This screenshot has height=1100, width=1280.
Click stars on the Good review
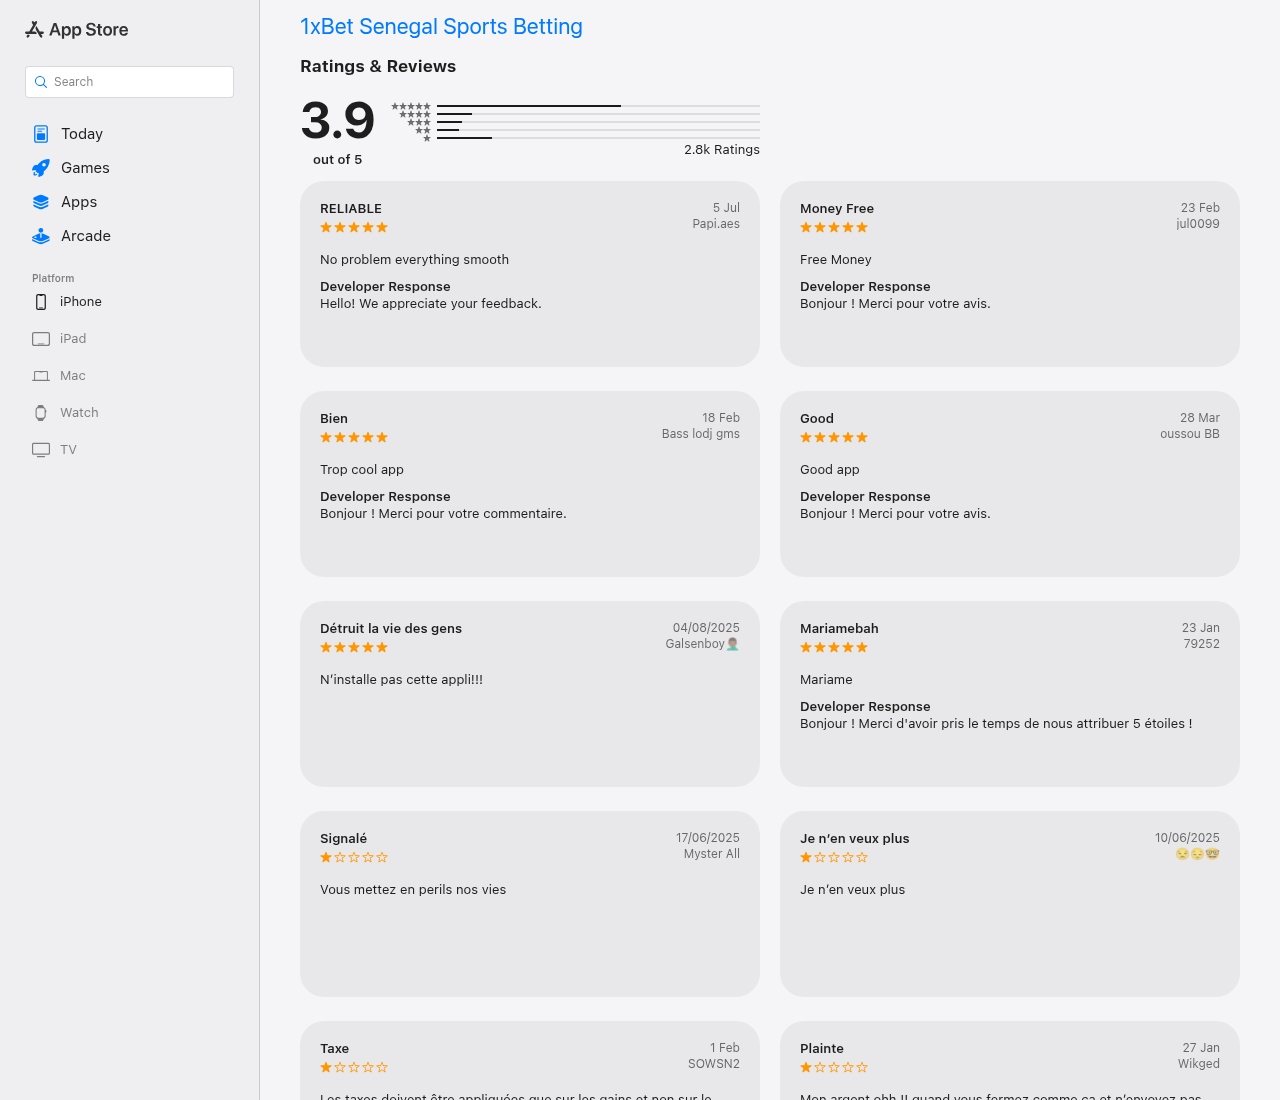pos(834,438)
